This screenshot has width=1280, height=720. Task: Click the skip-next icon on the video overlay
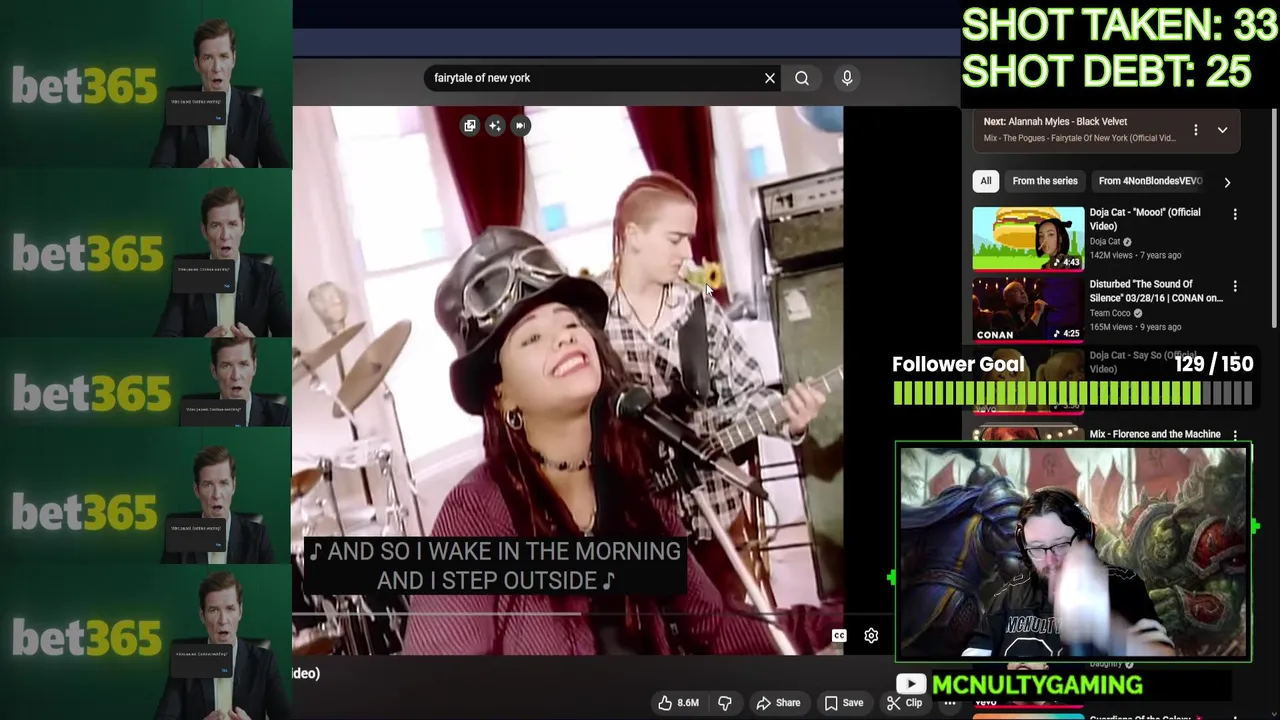coord(521,126)
